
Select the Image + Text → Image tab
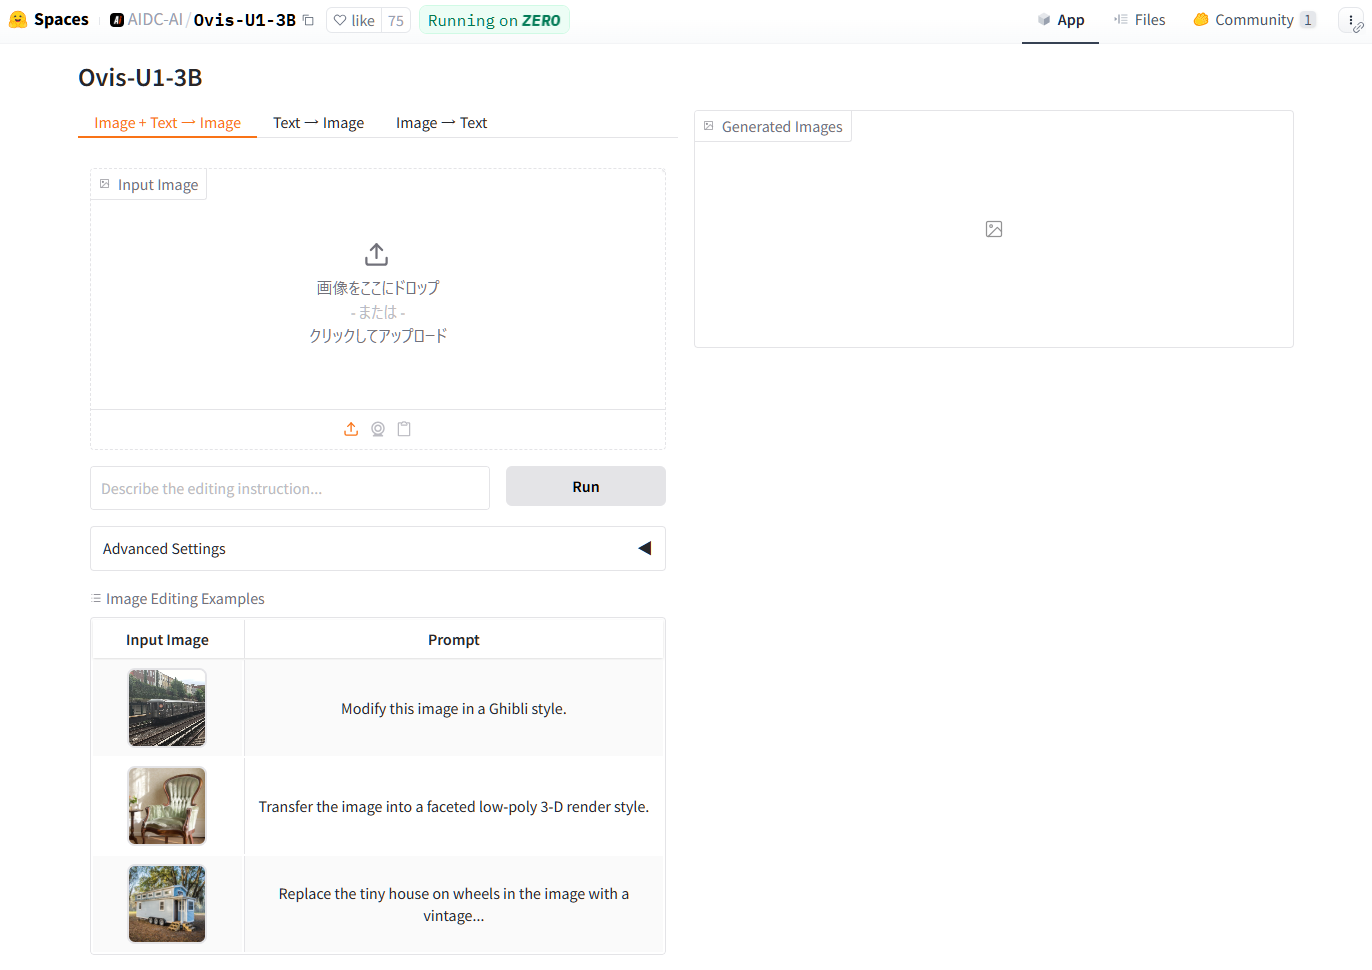point(167,123)
